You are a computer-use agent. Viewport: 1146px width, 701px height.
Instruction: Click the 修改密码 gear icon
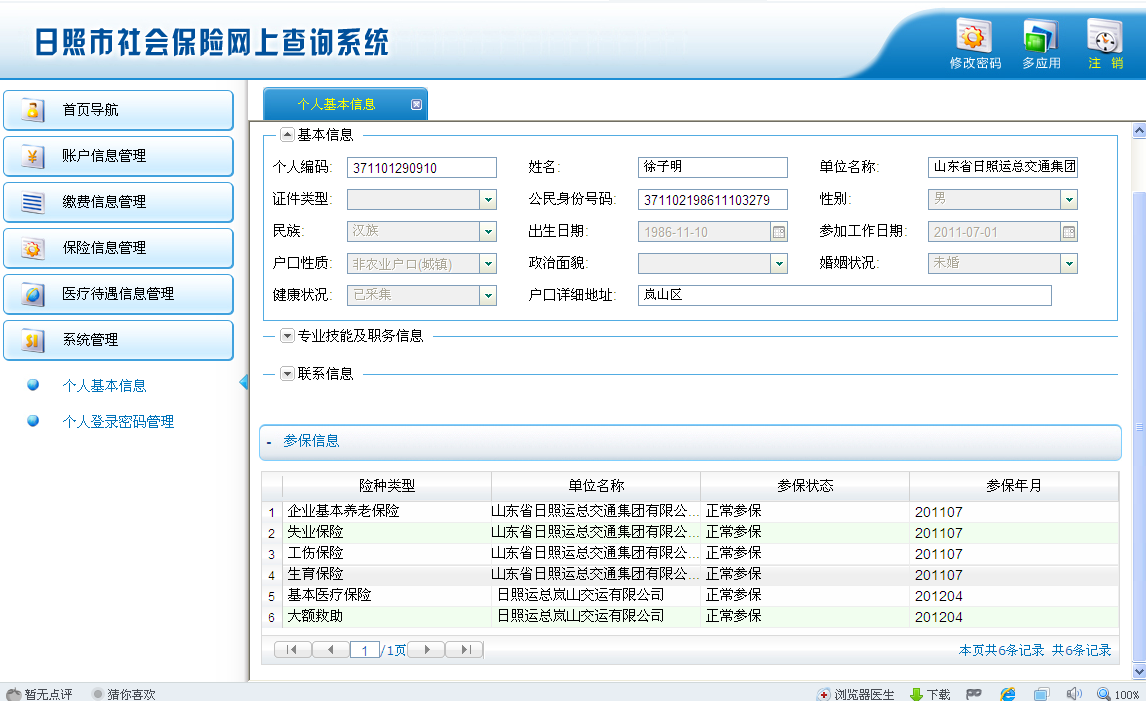point(974,37)
